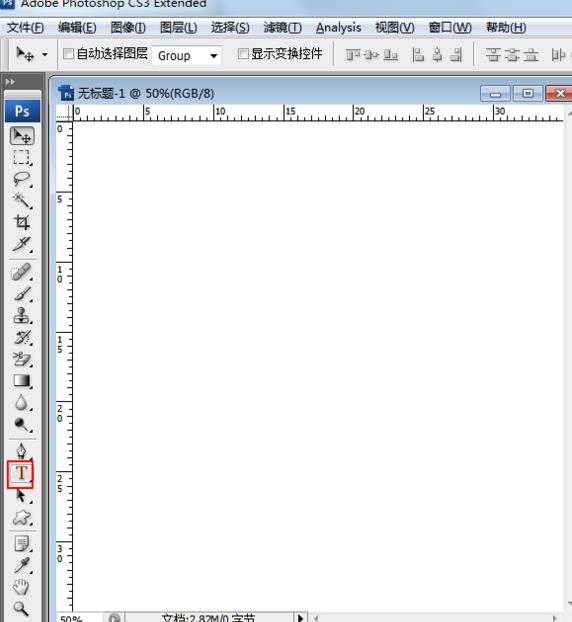572x622 pixels.
Task: Select the Dodge tool
Action: [22, 424]
